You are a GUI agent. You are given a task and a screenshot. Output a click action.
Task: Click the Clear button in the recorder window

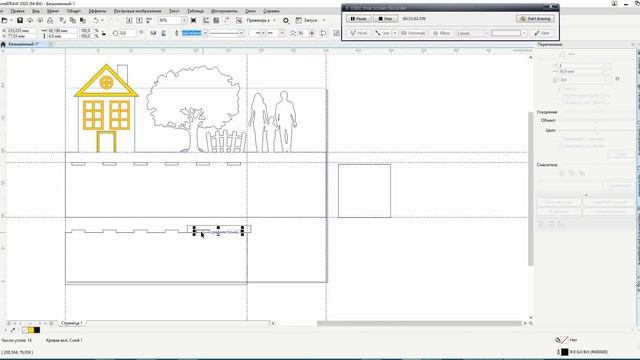tap(543, 33)
